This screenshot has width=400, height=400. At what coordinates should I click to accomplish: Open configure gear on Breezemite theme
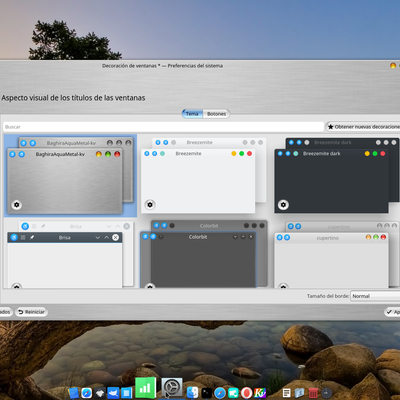click(x=150, y=205)
